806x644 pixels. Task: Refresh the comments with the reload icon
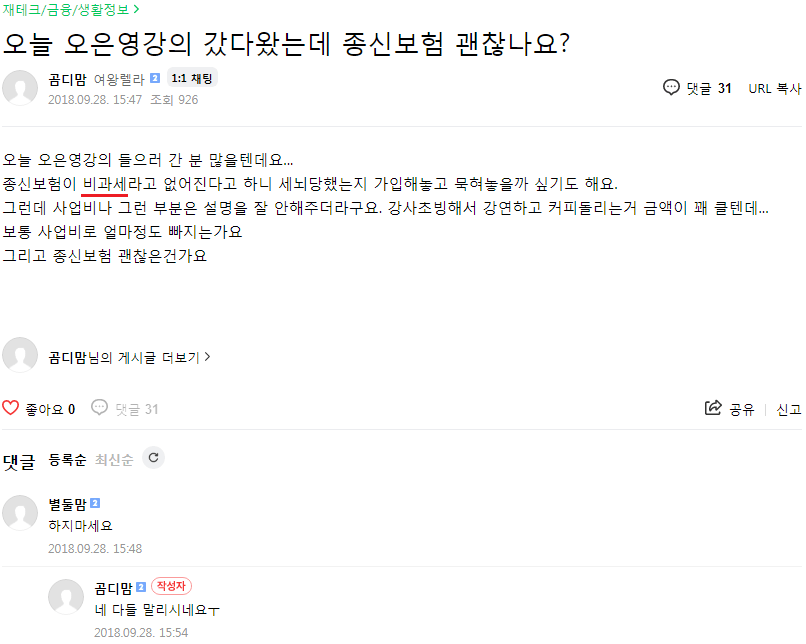[153, 458]
